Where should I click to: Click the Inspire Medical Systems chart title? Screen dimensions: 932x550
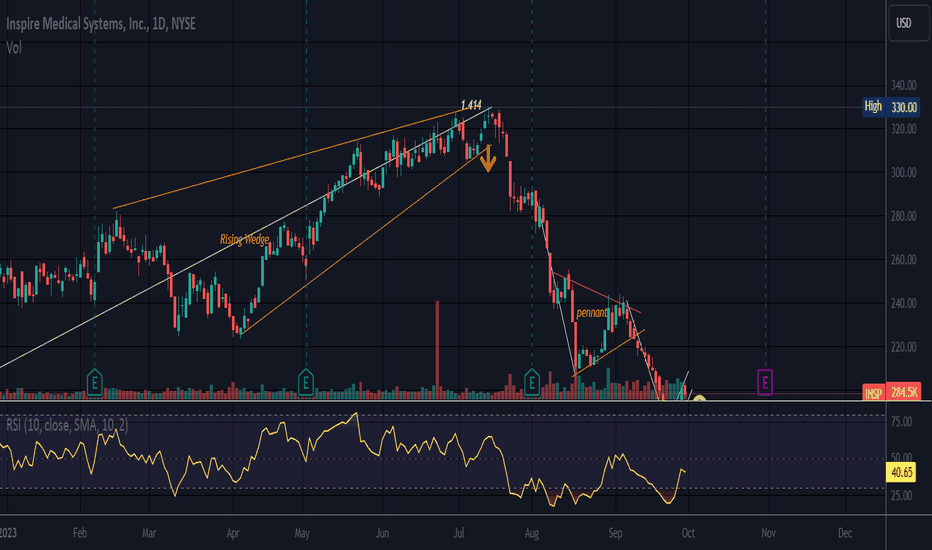100,24
